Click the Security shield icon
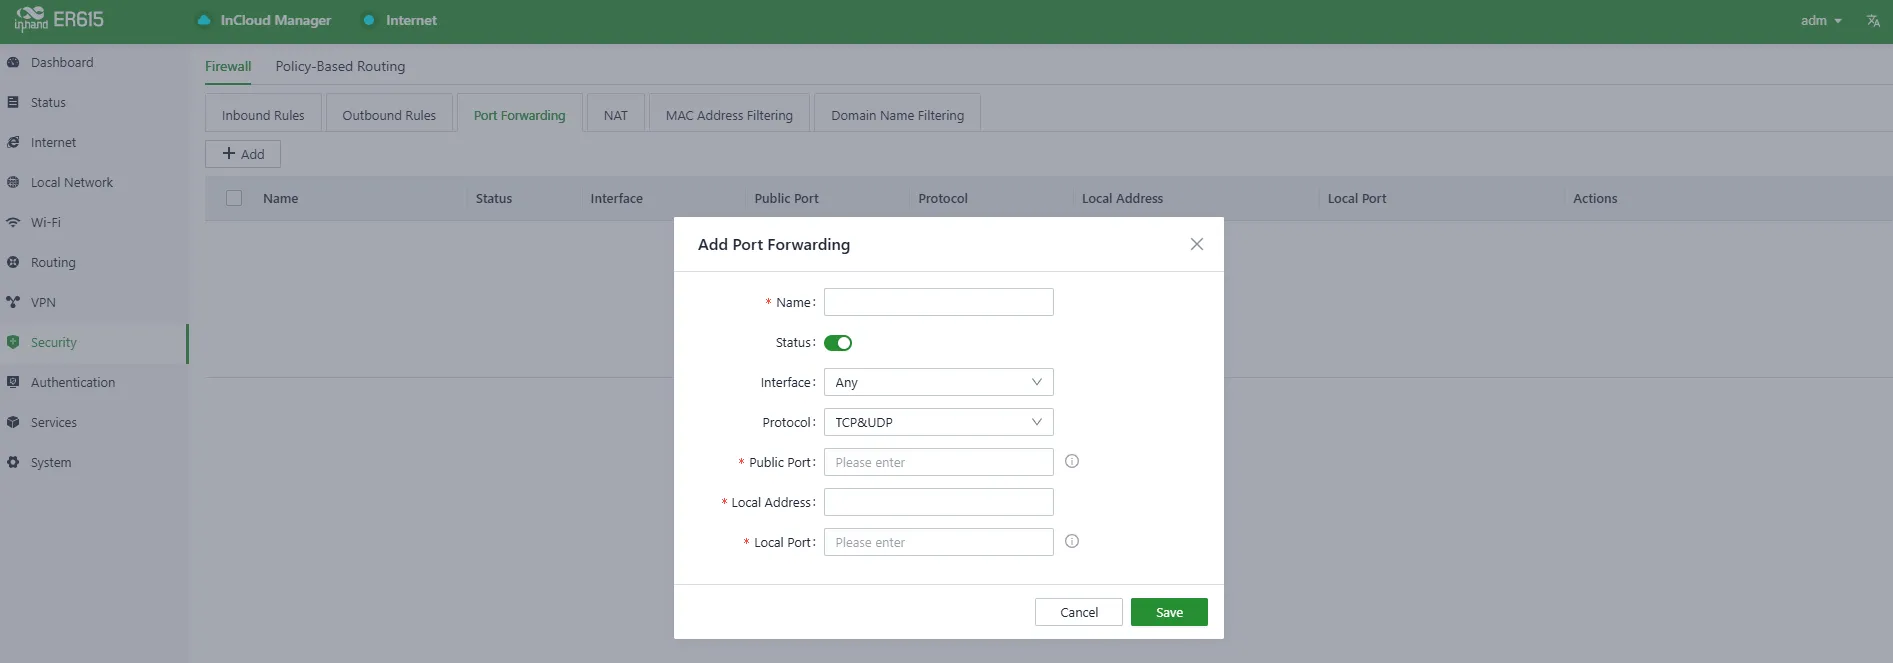 click(x=13, y=342)
